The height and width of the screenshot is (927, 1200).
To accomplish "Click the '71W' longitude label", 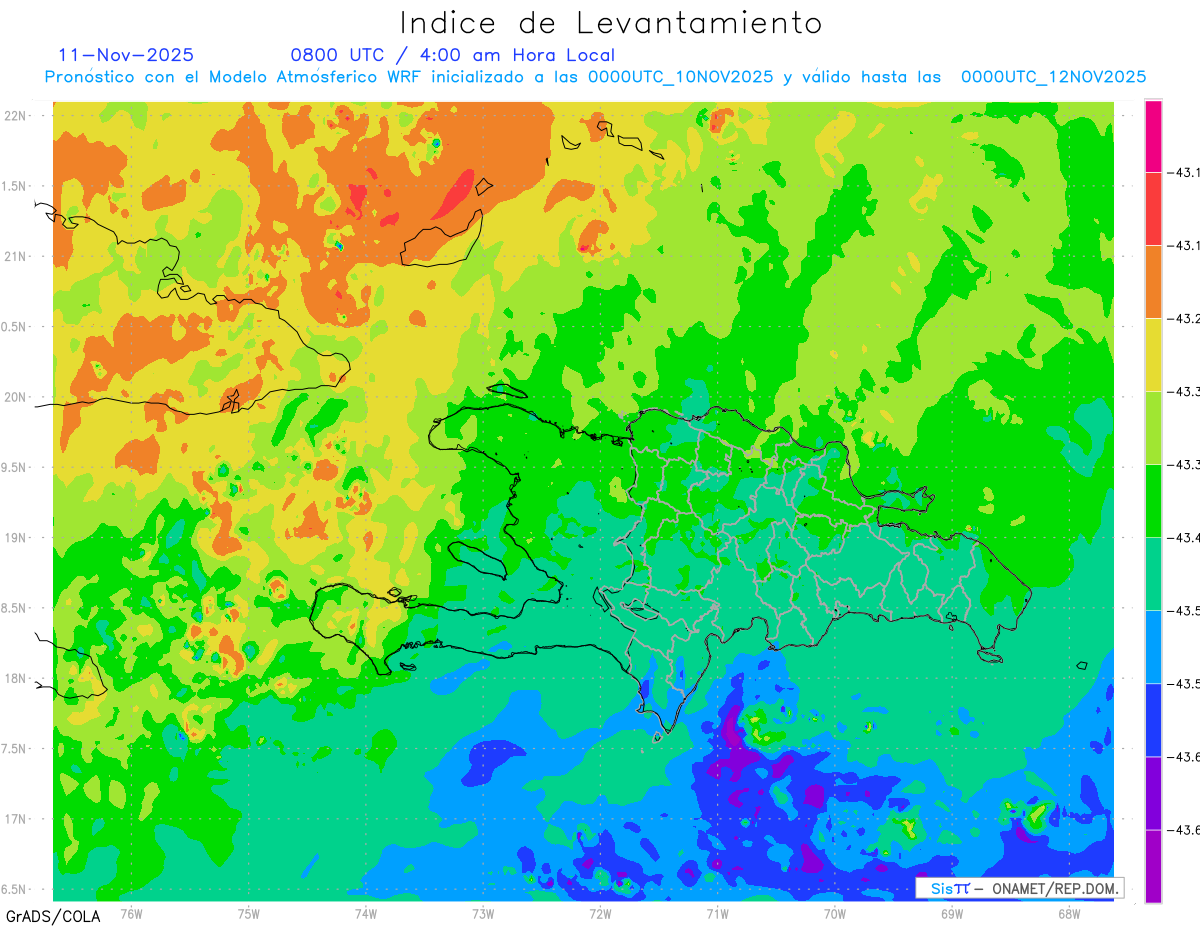I will point(717,912).
